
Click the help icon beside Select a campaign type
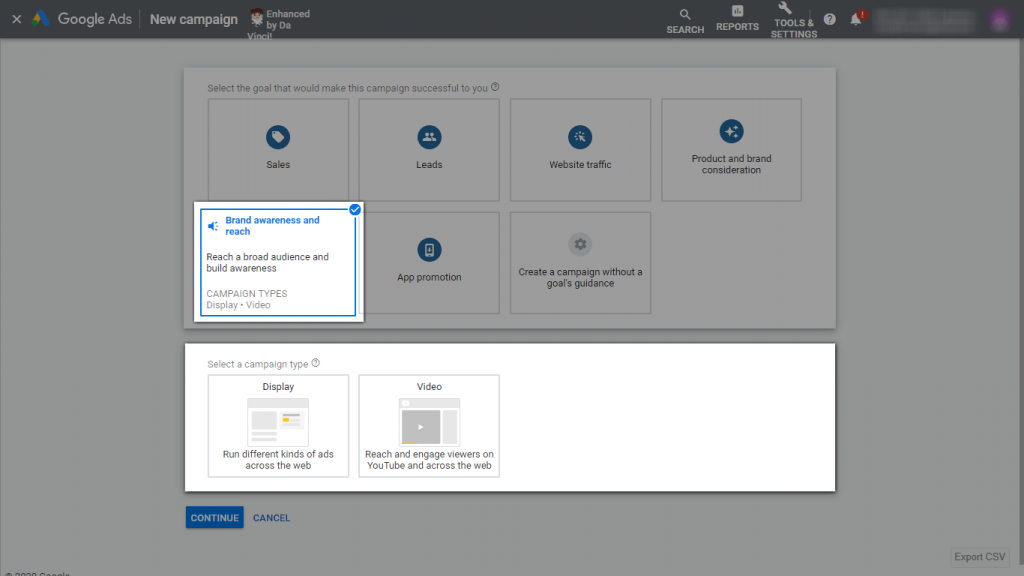coord(315,363)
